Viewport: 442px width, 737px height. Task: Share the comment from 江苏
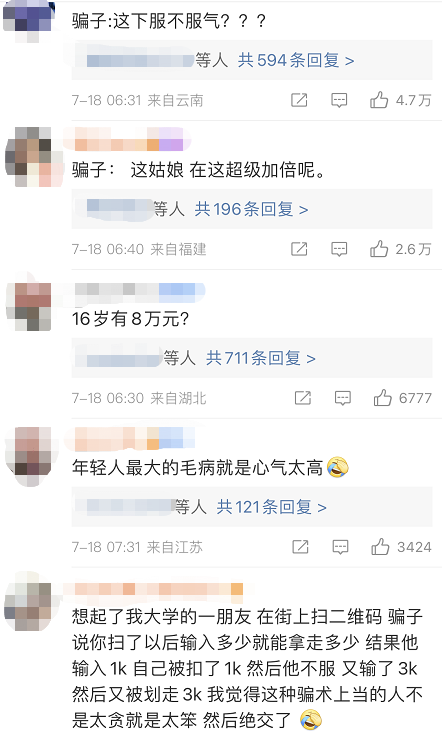300,547
